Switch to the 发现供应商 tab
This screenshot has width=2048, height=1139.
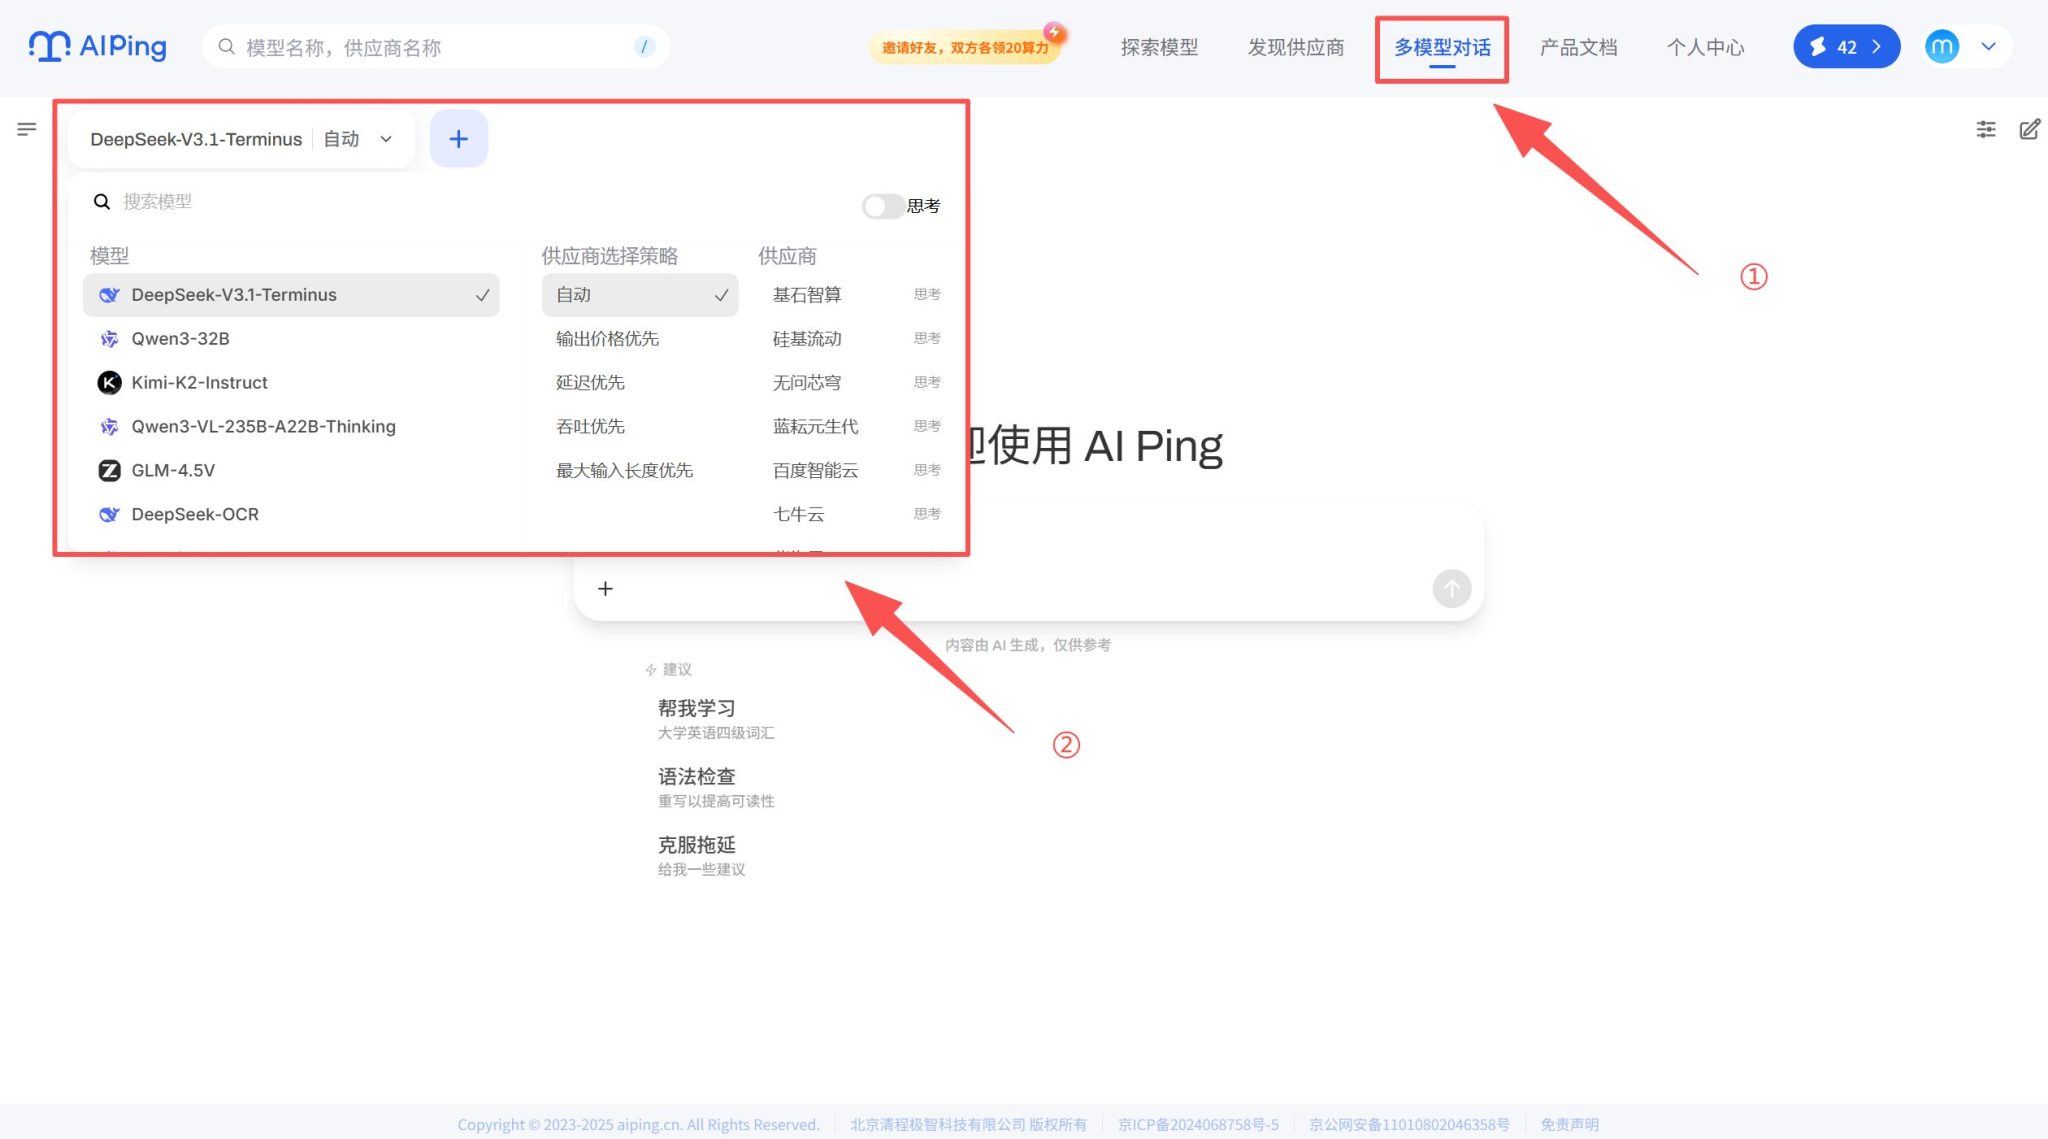click(1295, 47)
